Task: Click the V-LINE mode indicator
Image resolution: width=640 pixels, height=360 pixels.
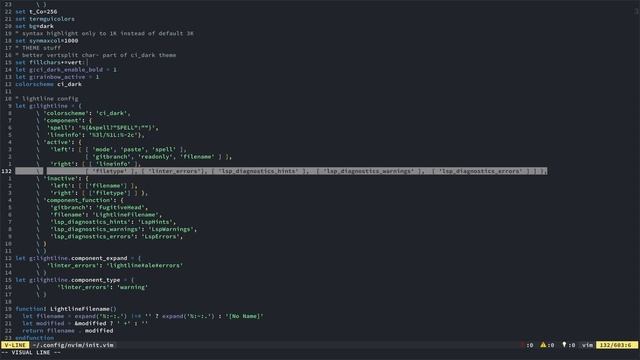Action: 15,345
